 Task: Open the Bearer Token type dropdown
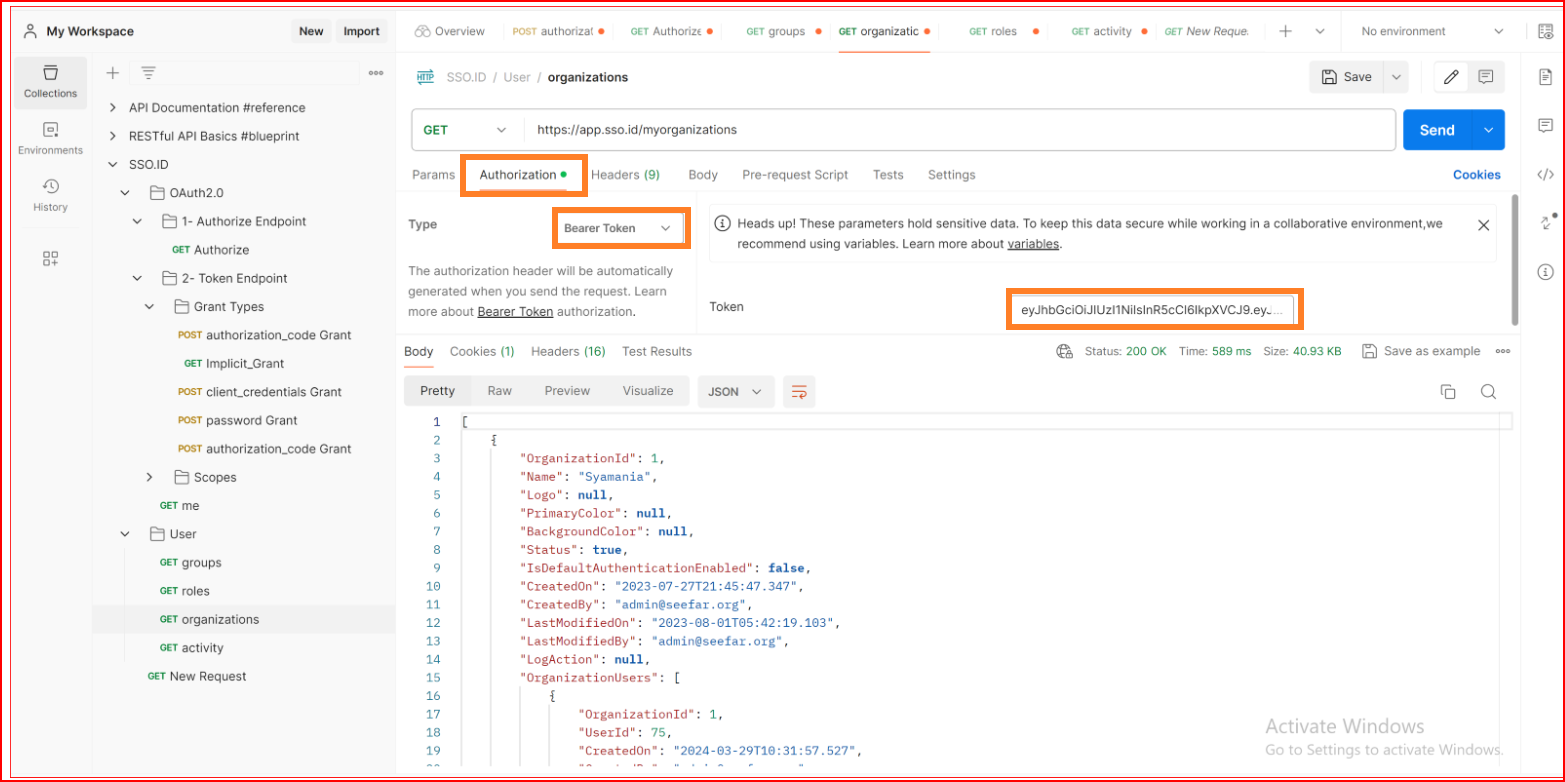pyautogui.click(x=618, y=228)
